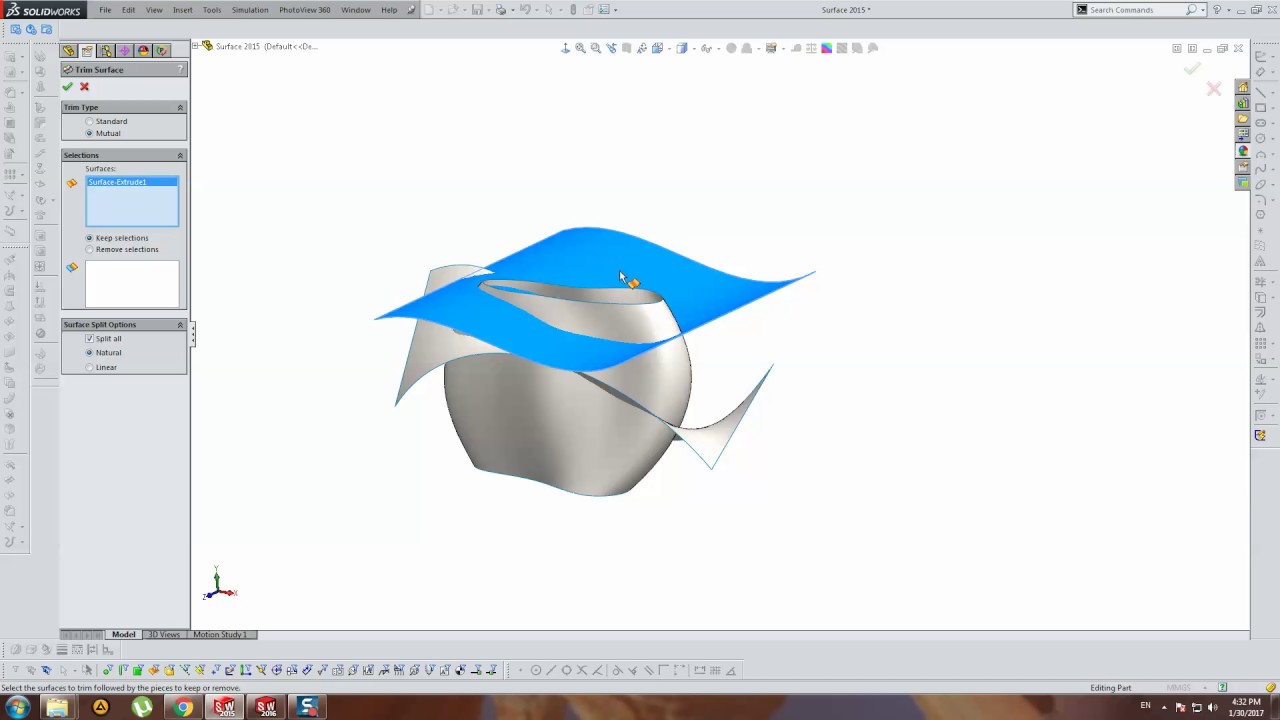This screenshot has width=1280, height=720.
Task: Collapse Surface Split Options section
Action: (x=180, y=324)
